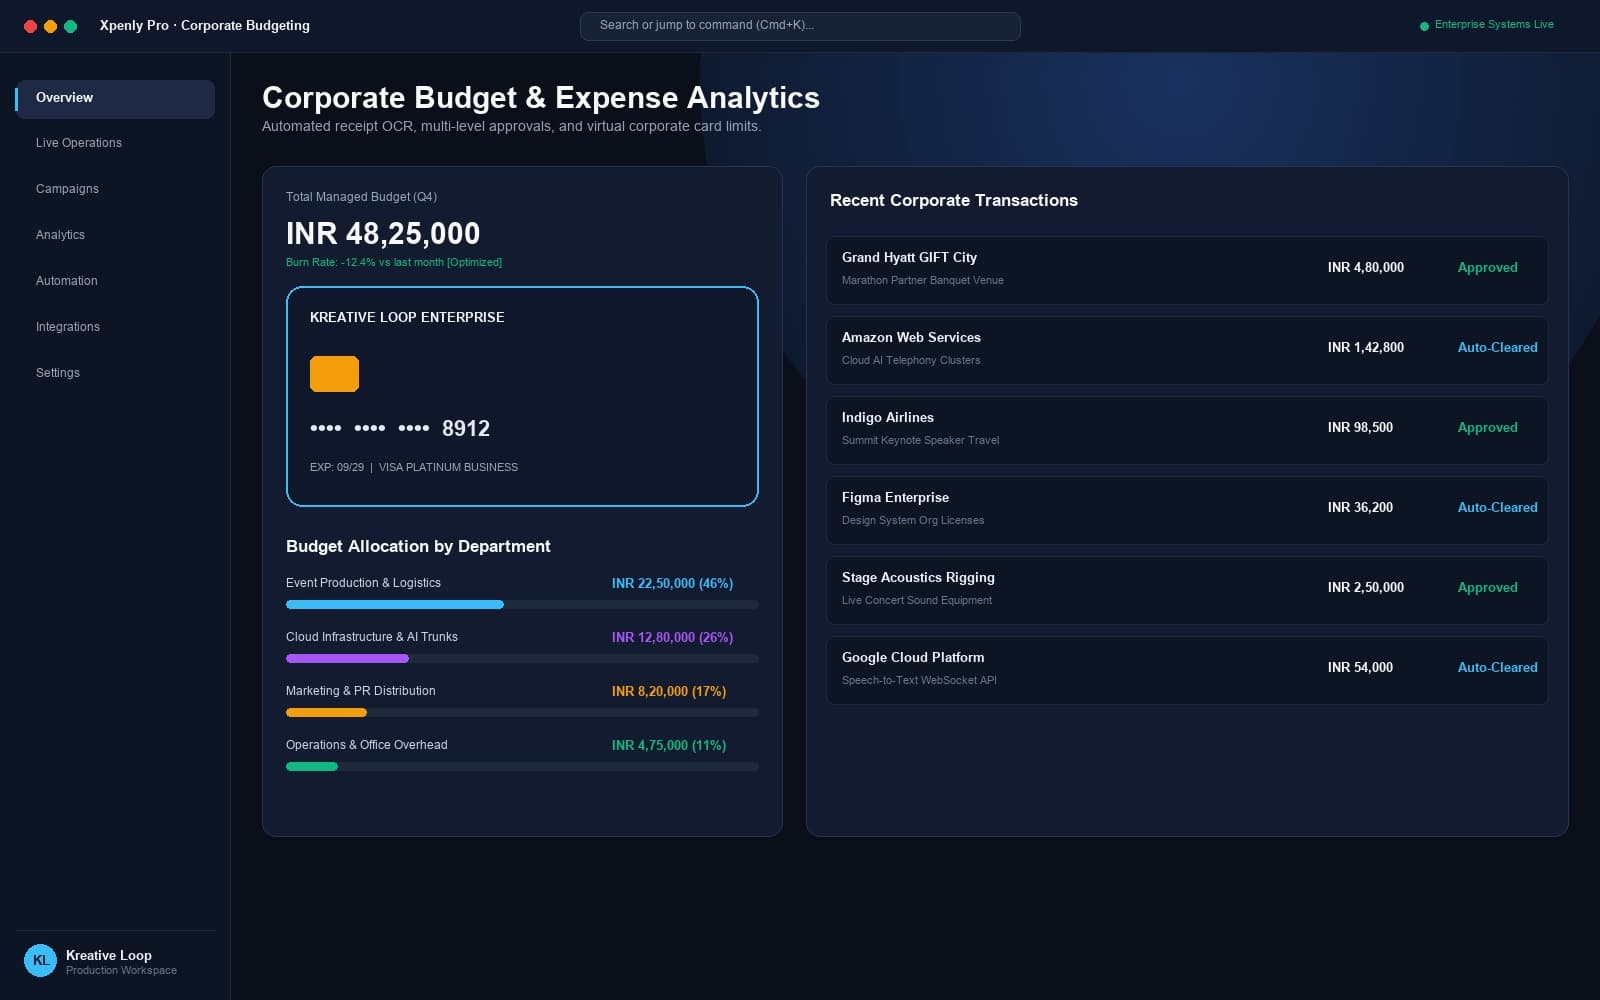1600x1000 pixels.
Task: Open the Amazon Web Services transaction
Action: tap(1187, 350)
